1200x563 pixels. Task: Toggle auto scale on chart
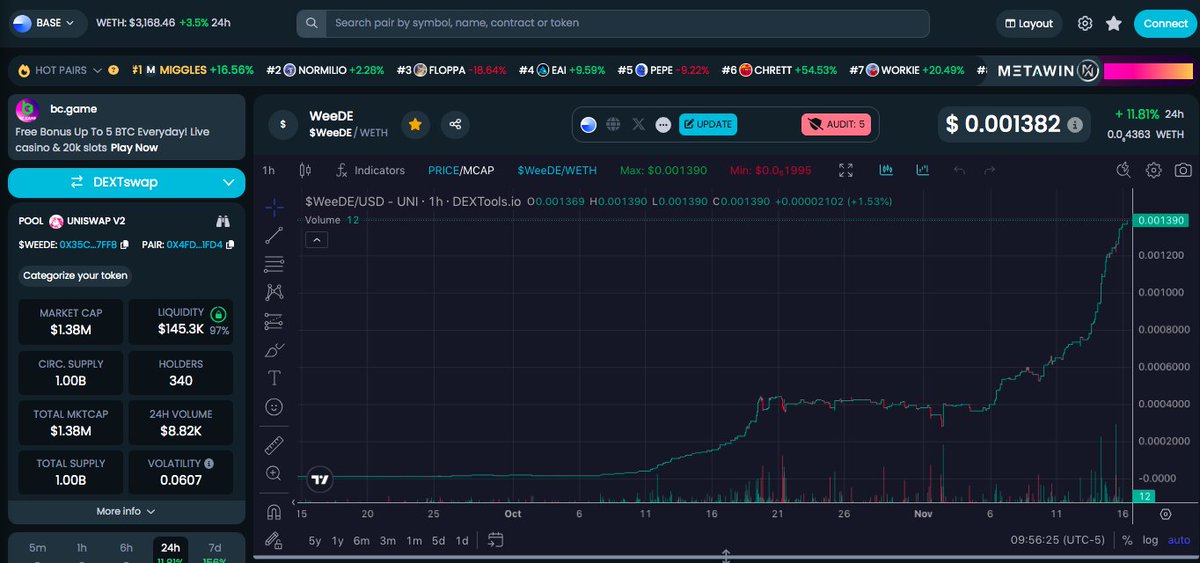pos(1179,540)
